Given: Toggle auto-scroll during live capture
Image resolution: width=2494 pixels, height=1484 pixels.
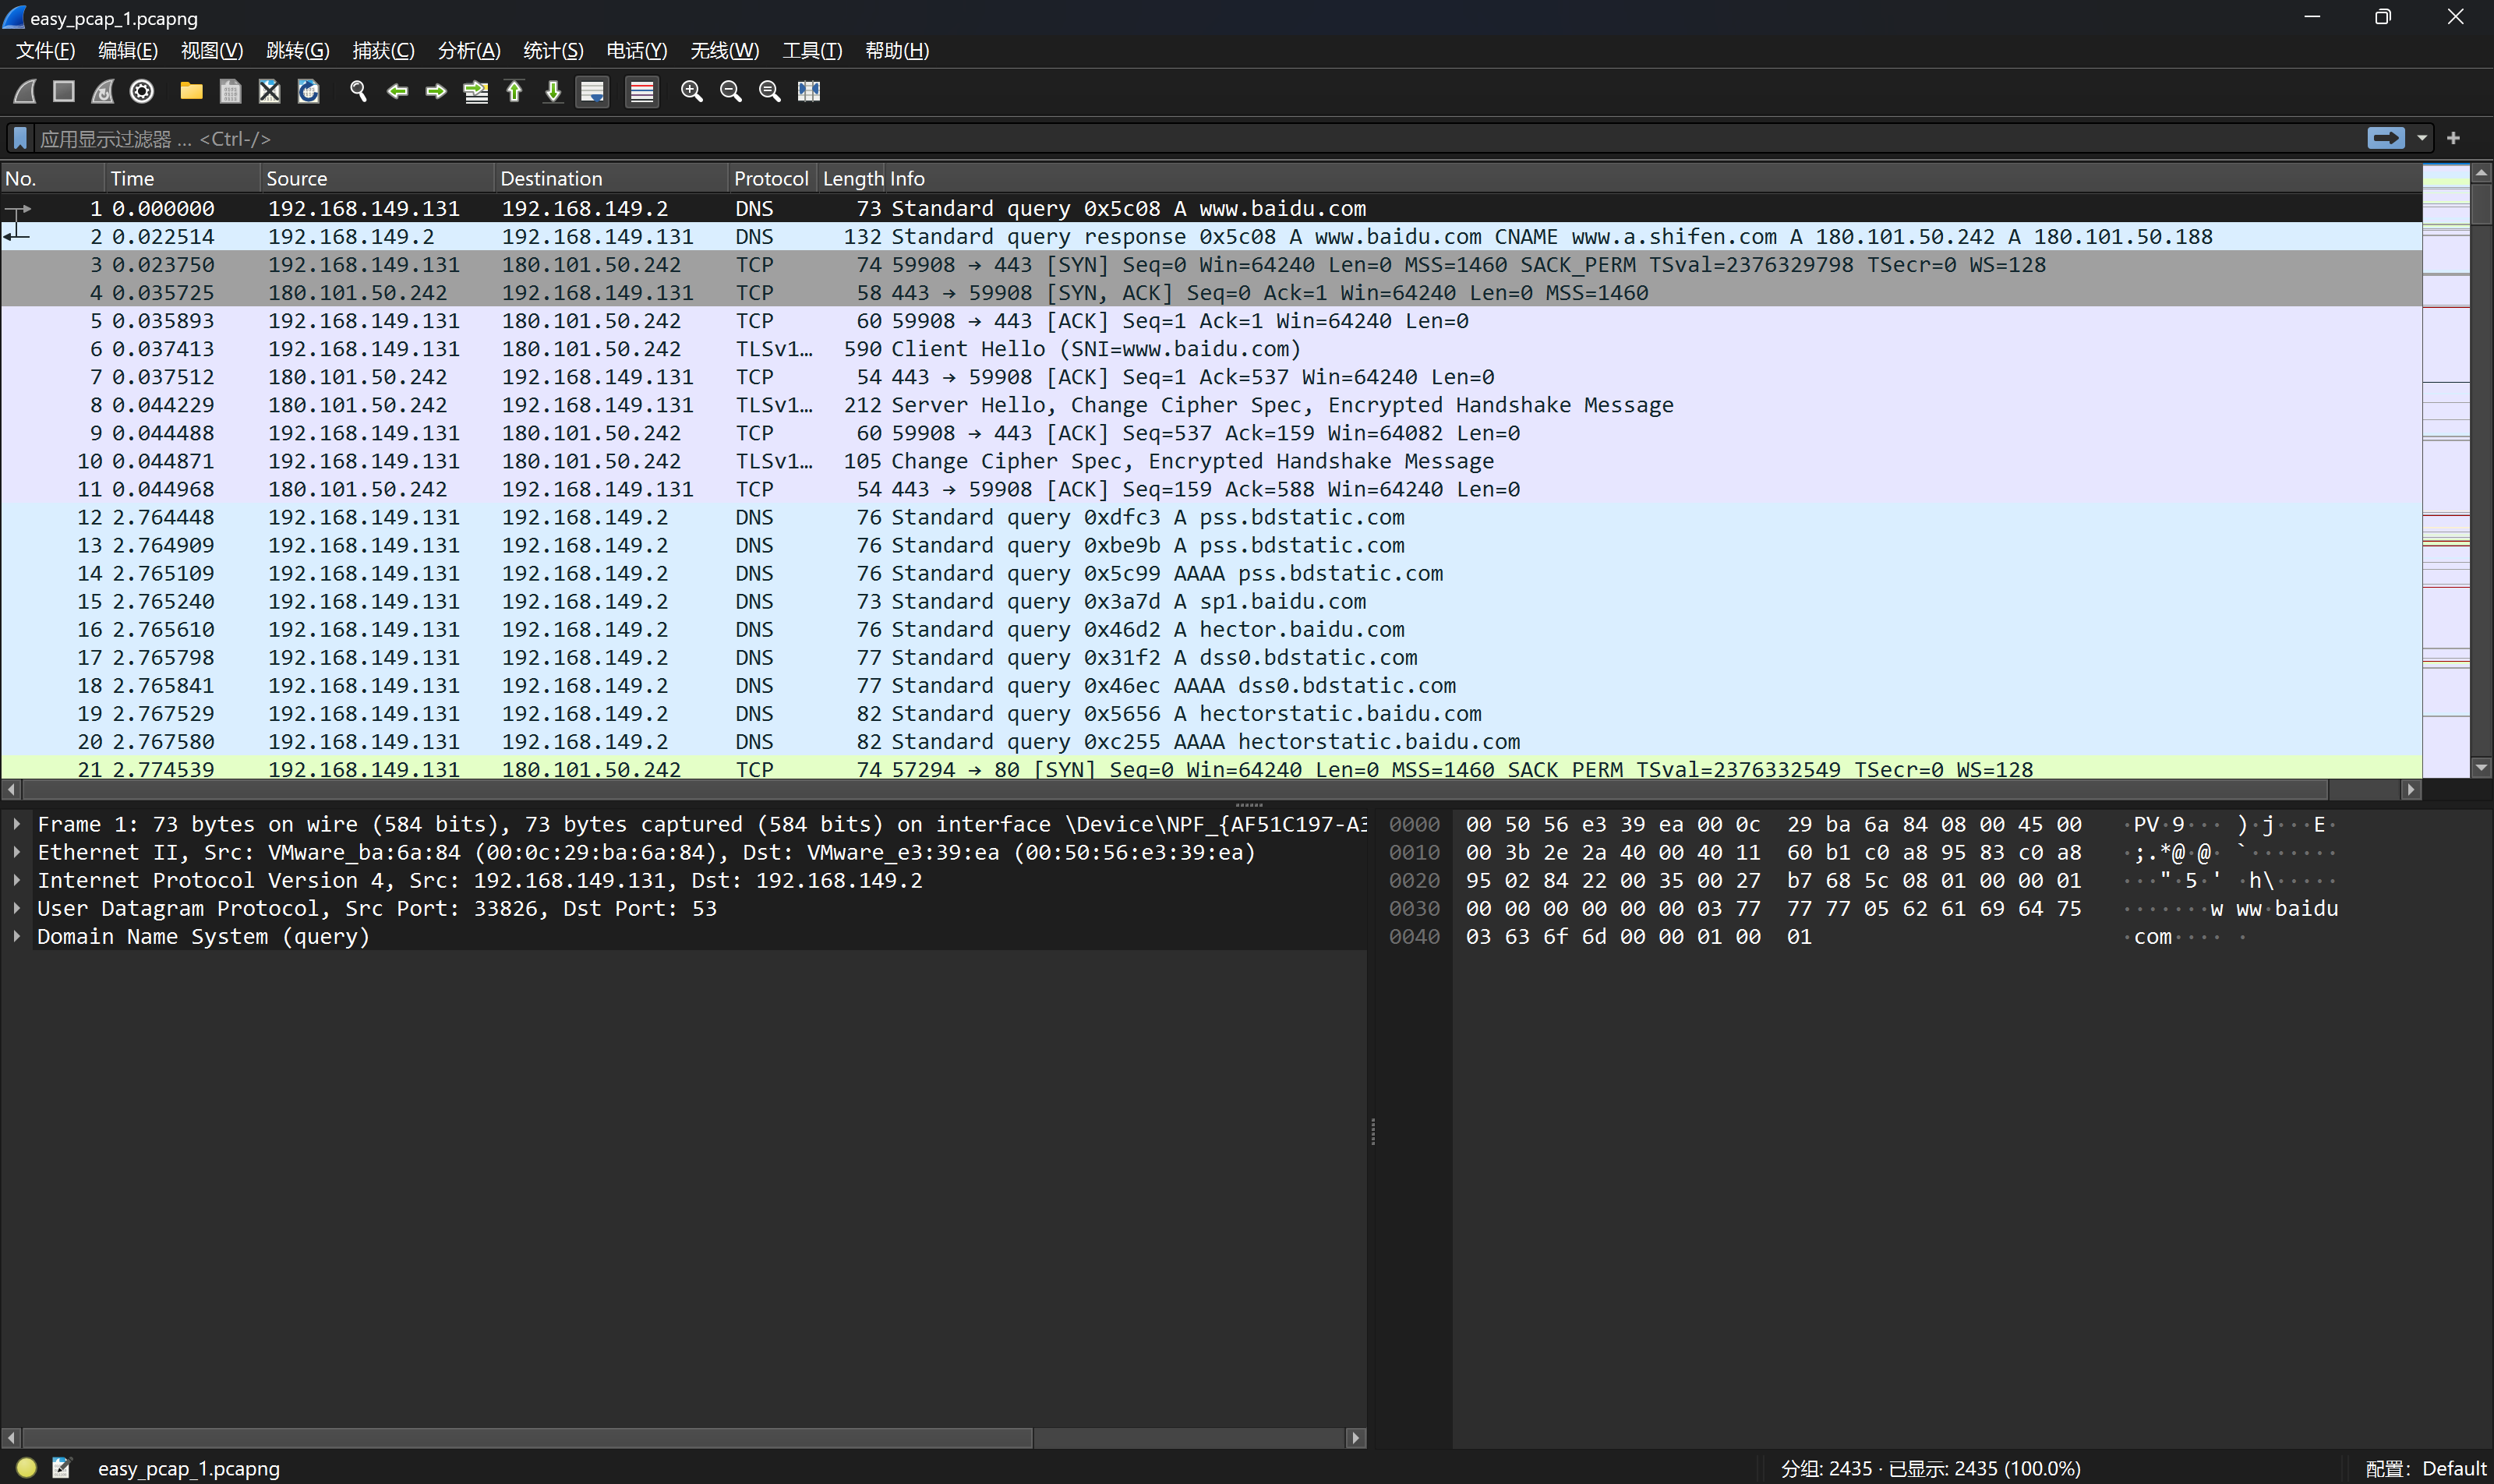Looking at the screenshot, I should [x=592, y=92].
